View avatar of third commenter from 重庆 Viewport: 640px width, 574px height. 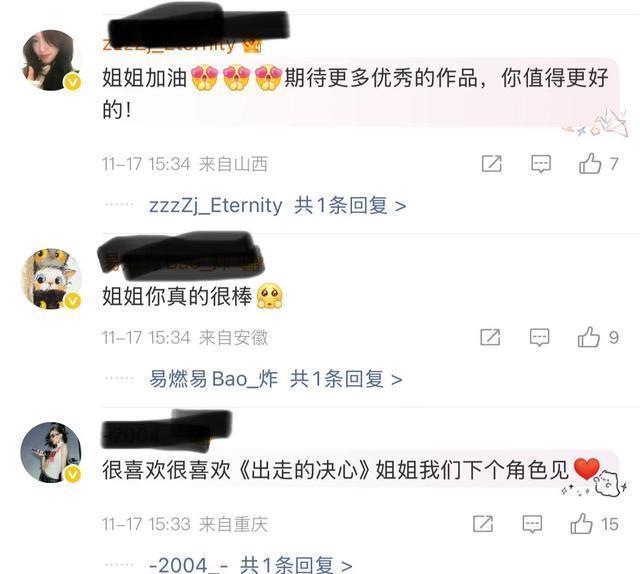click(x=51, y=452)
